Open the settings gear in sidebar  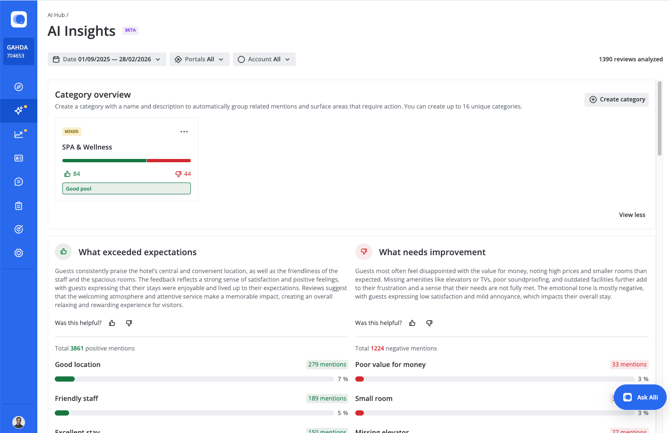(x=18, y=253)
